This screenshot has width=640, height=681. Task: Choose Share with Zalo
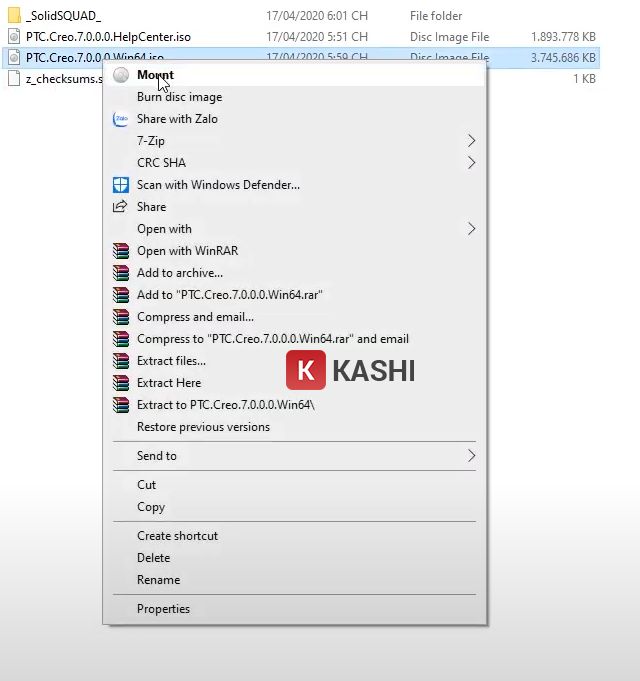click(294, 119)
